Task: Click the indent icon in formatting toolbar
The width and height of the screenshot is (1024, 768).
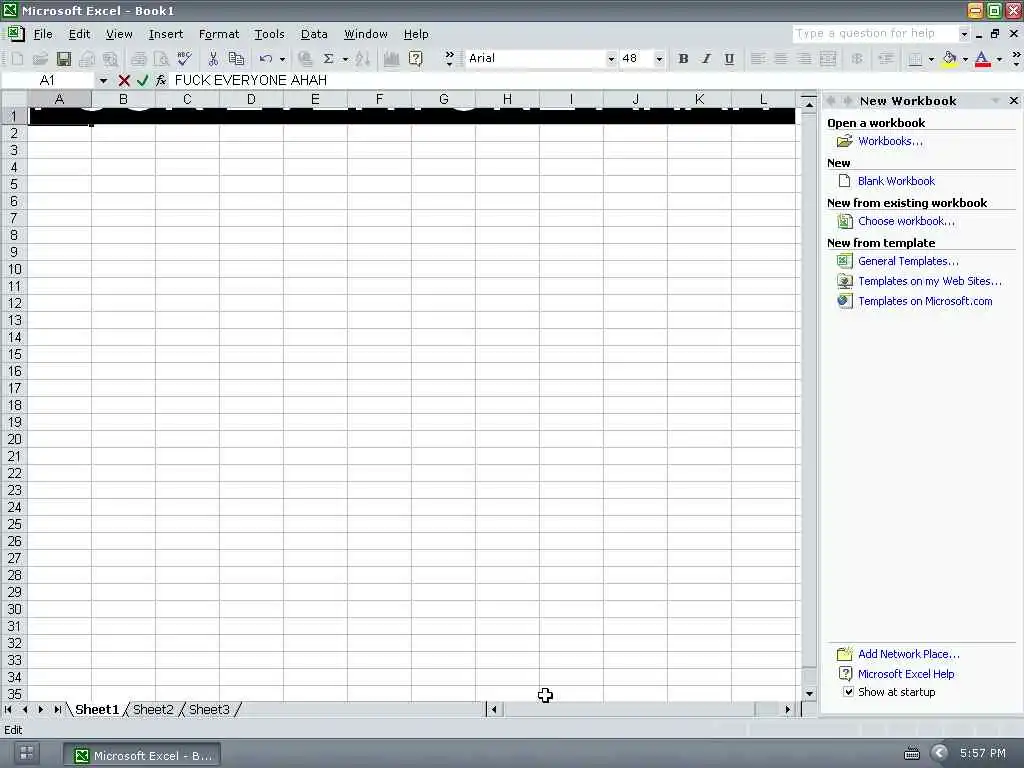Action: [x=886, y=59]
